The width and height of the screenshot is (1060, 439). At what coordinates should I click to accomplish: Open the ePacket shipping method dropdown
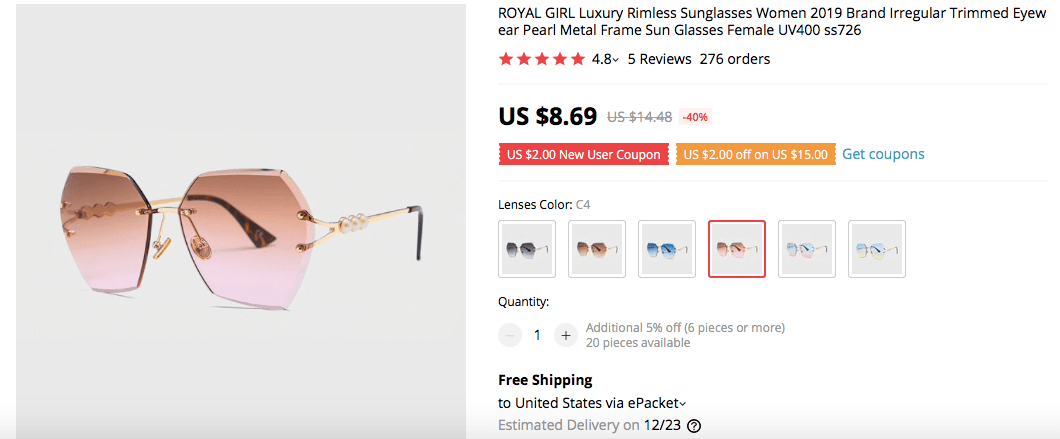[x=683, y=404]
